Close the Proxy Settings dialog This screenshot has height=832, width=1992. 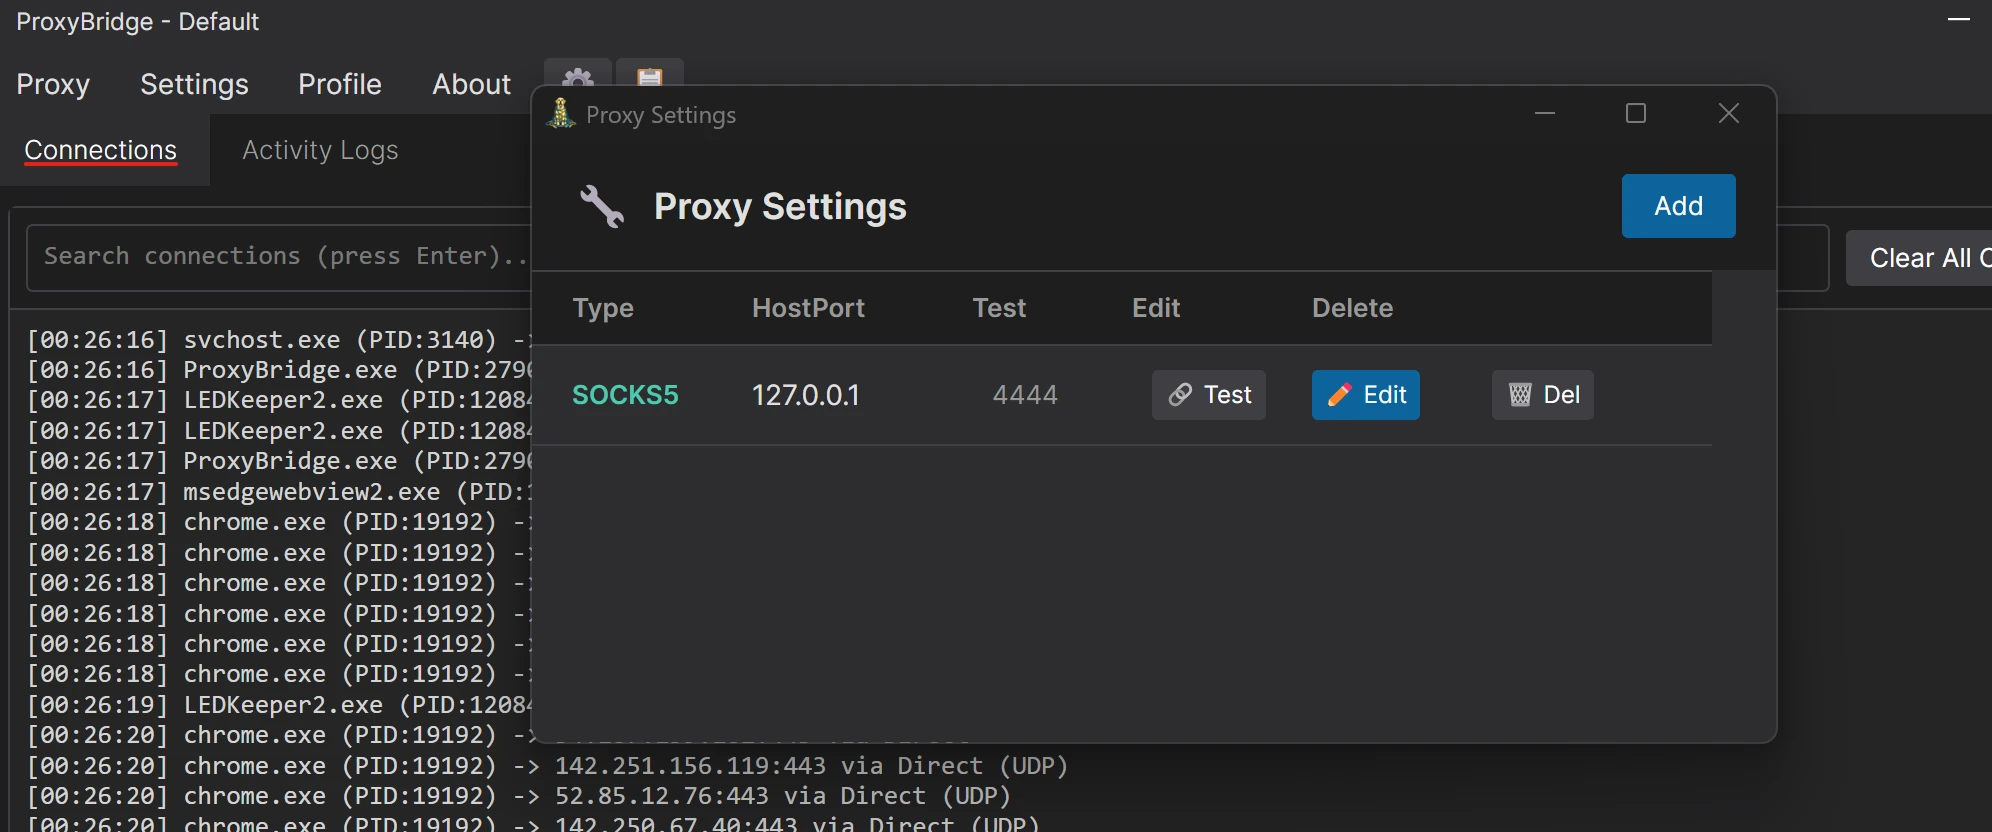pos(1729,114)
